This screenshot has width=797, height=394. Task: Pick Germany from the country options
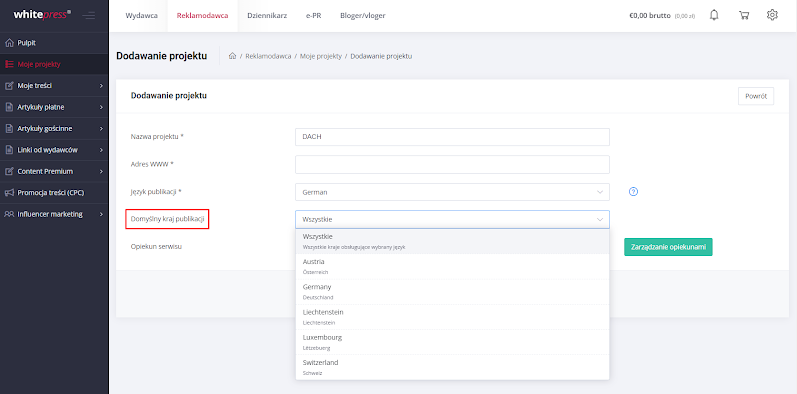pos(452,292)
